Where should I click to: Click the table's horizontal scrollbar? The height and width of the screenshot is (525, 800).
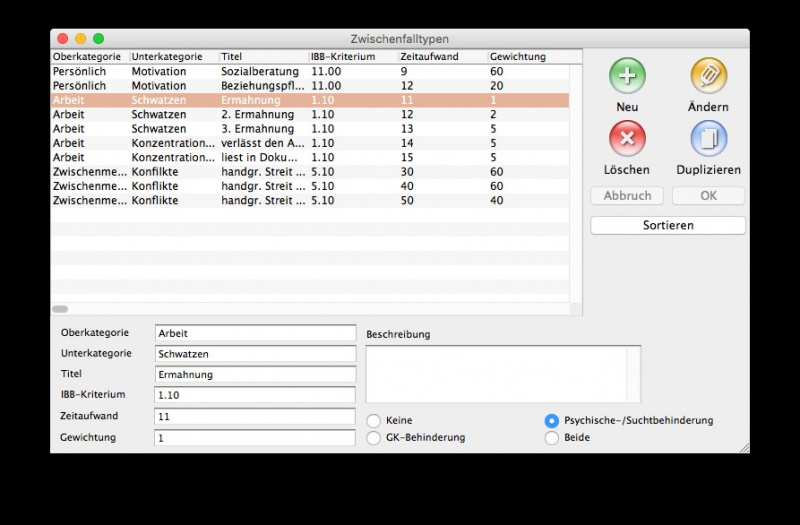[x=60, y=310]
